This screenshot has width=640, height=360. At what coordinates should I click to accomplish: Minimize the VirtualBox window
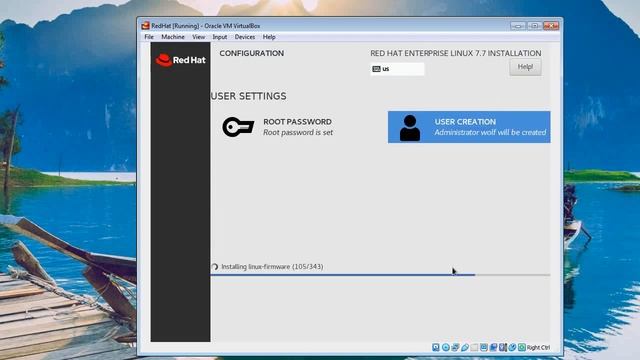click(518, 26)
